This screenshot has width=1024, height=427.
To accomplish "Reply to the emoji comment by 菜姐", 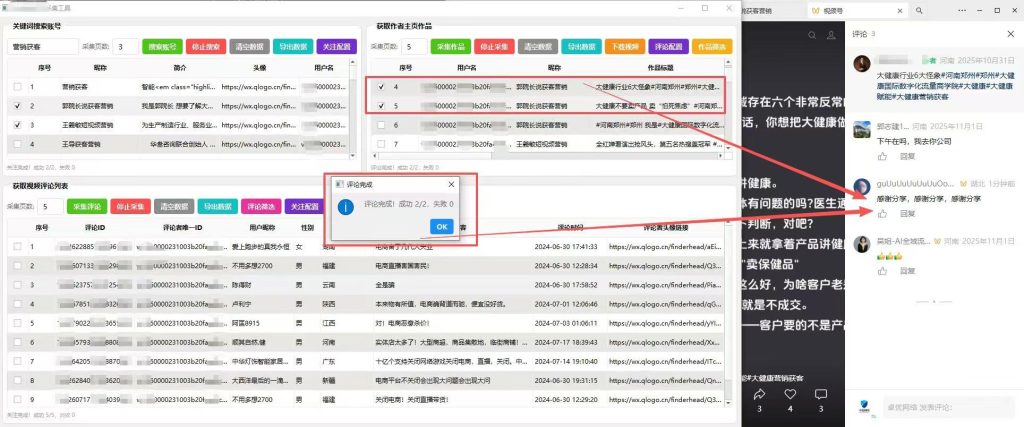I will pyautogui.click(x=907, y=271).
